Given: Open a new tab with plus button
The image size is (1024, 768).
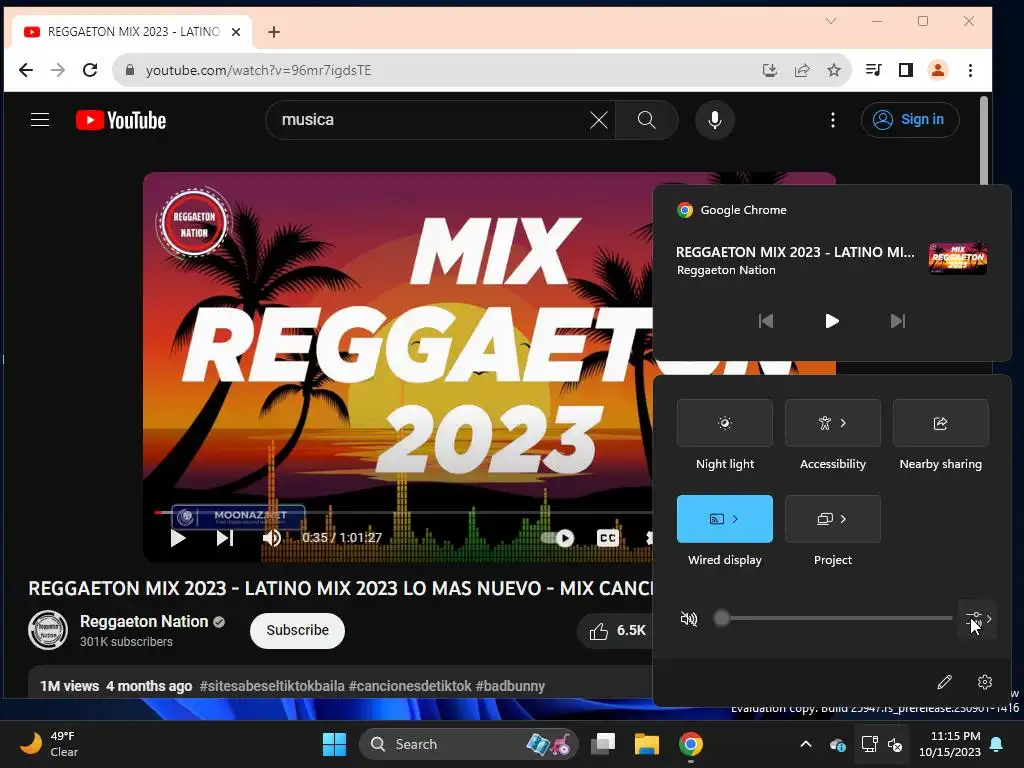Looking at the screenshot, I should click(274, 31).
